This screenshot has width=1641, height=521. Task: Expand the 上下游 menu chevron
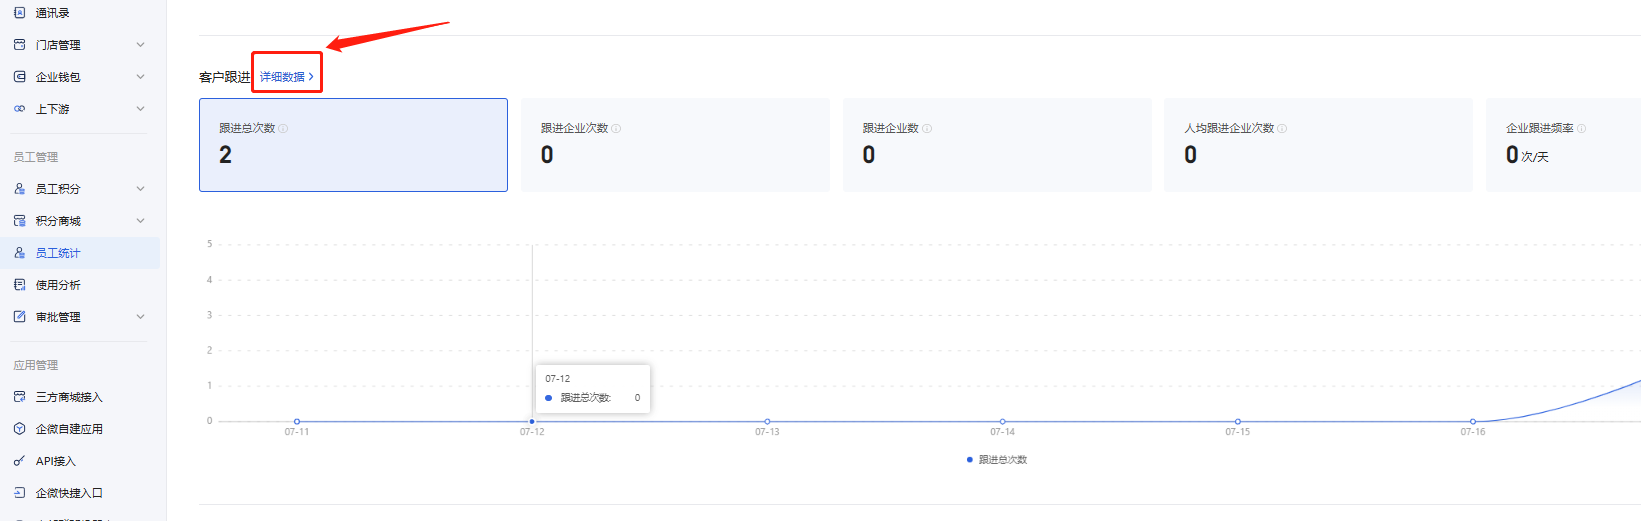(140, 109)
